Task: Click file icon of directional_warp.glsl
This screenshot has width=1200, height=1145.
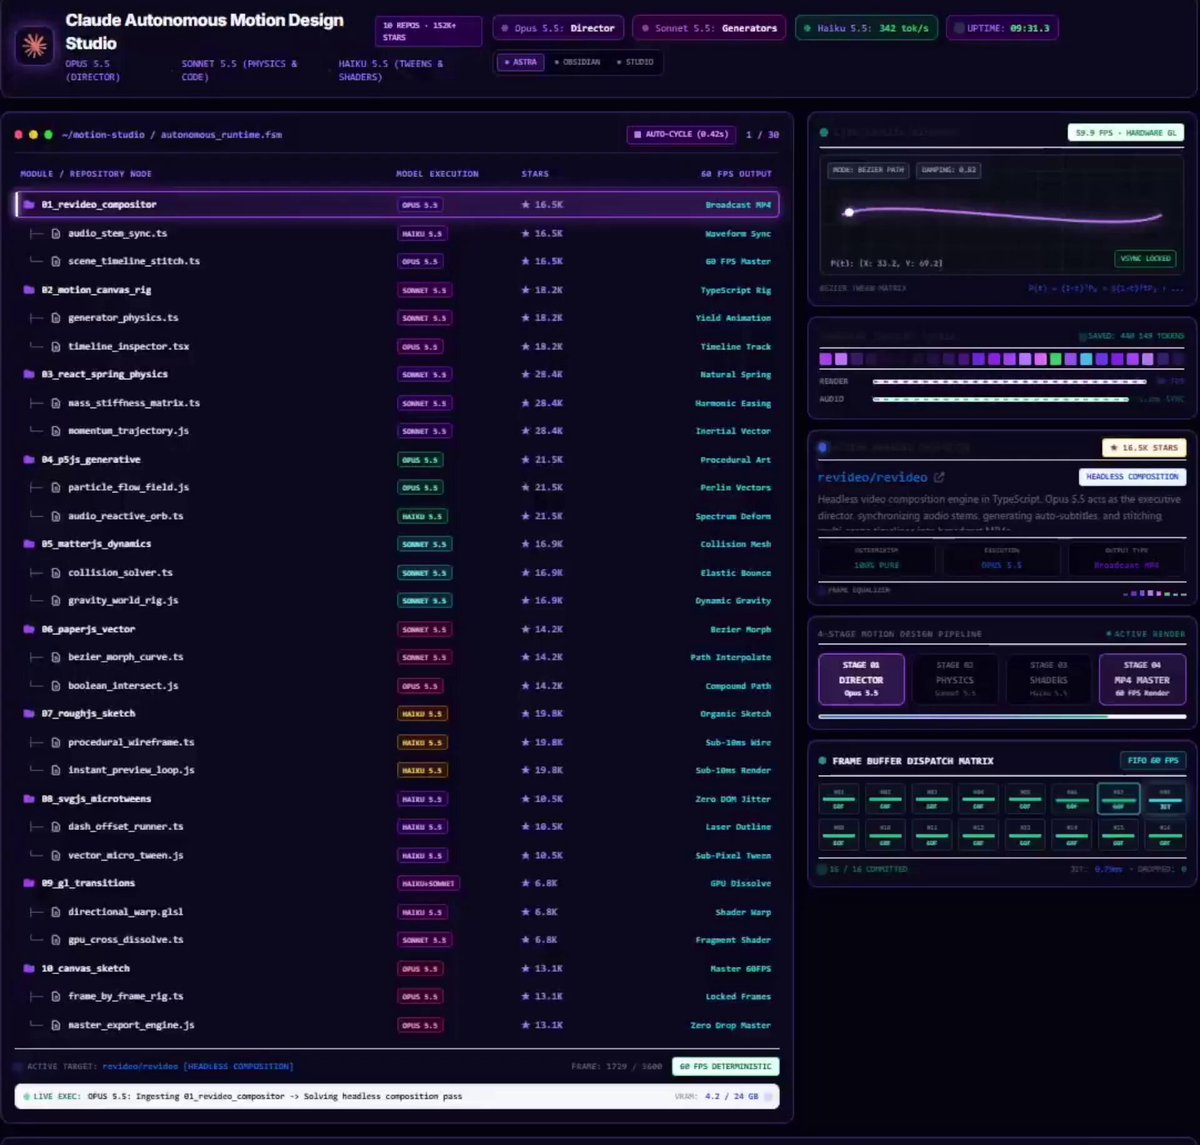Action: tap(56, 912)
